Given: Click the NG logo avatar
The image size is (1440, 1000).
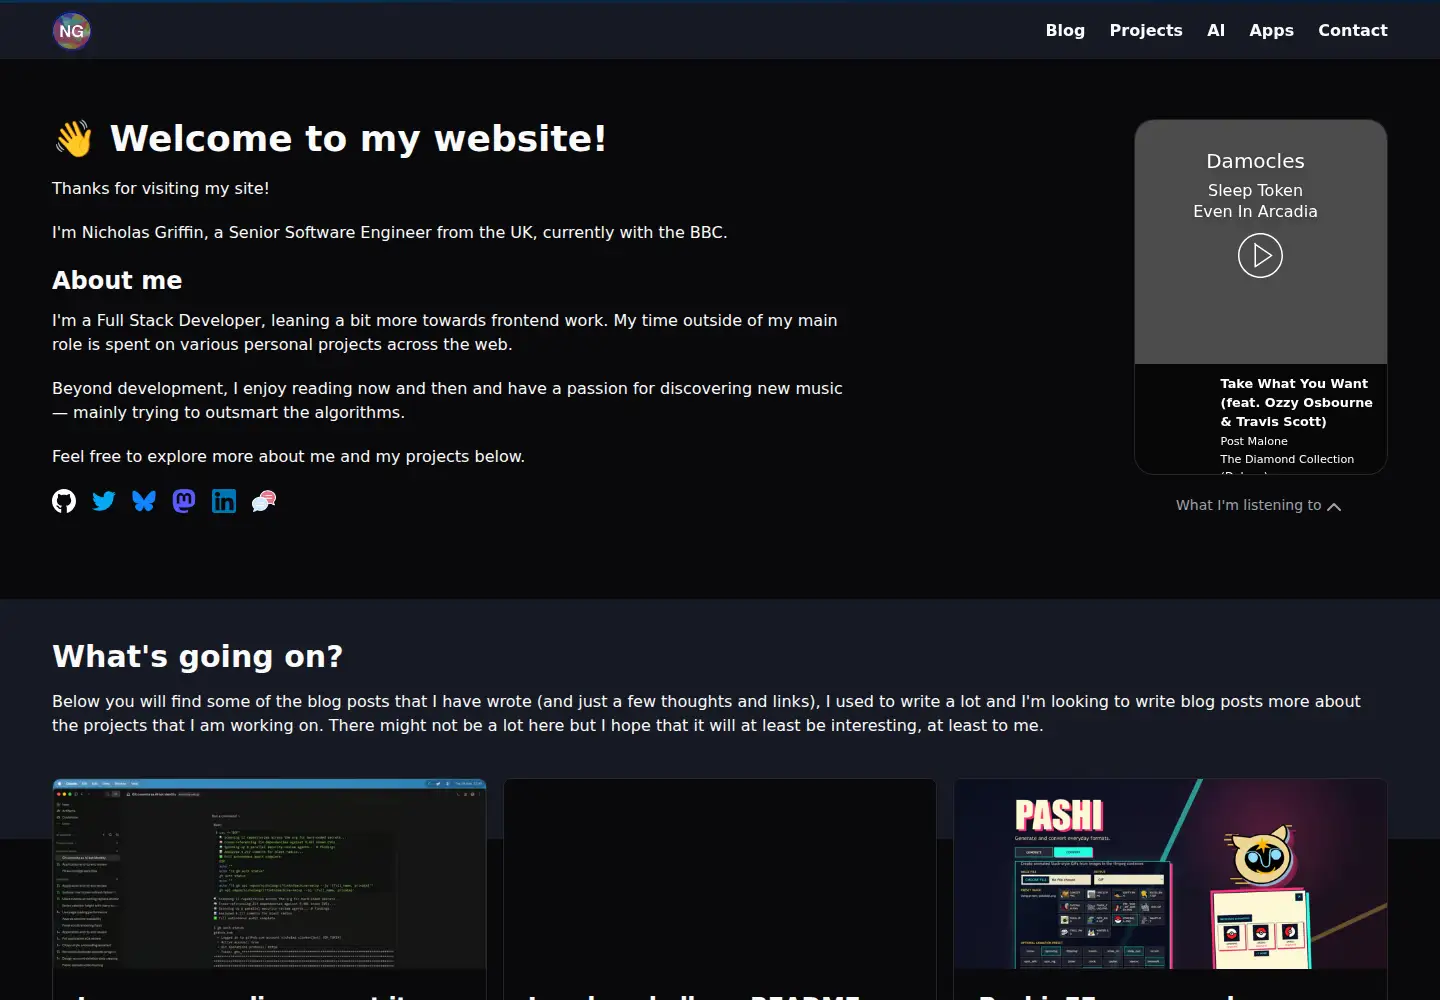Looking at the screenshot, I should tap(72, 31).
